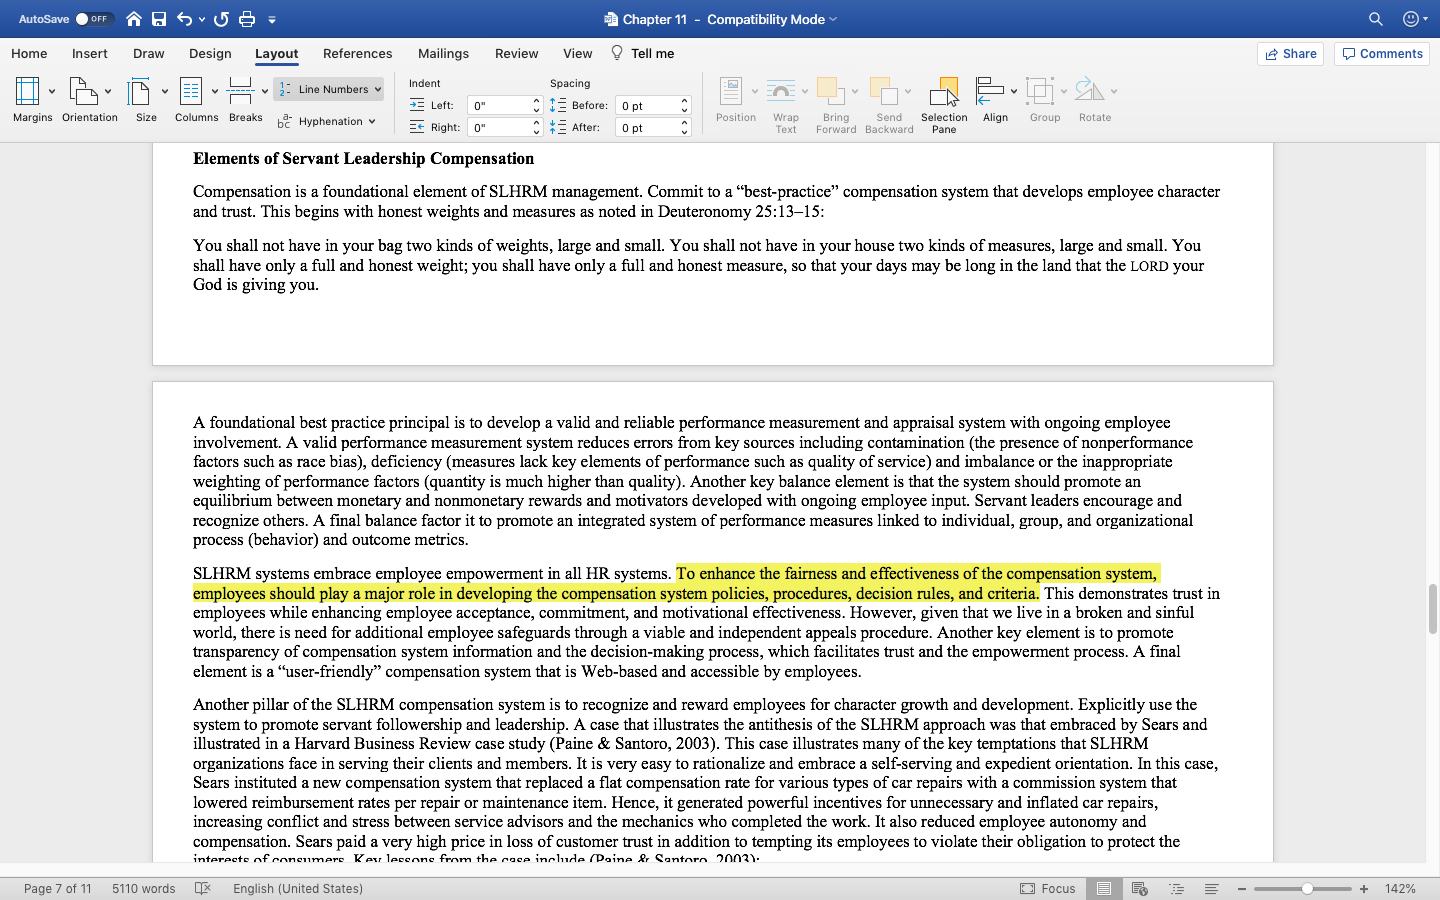Screen dimensions: 1440x900
Task: Expand the Rotate dropdown arrow
Action: 1114,91
